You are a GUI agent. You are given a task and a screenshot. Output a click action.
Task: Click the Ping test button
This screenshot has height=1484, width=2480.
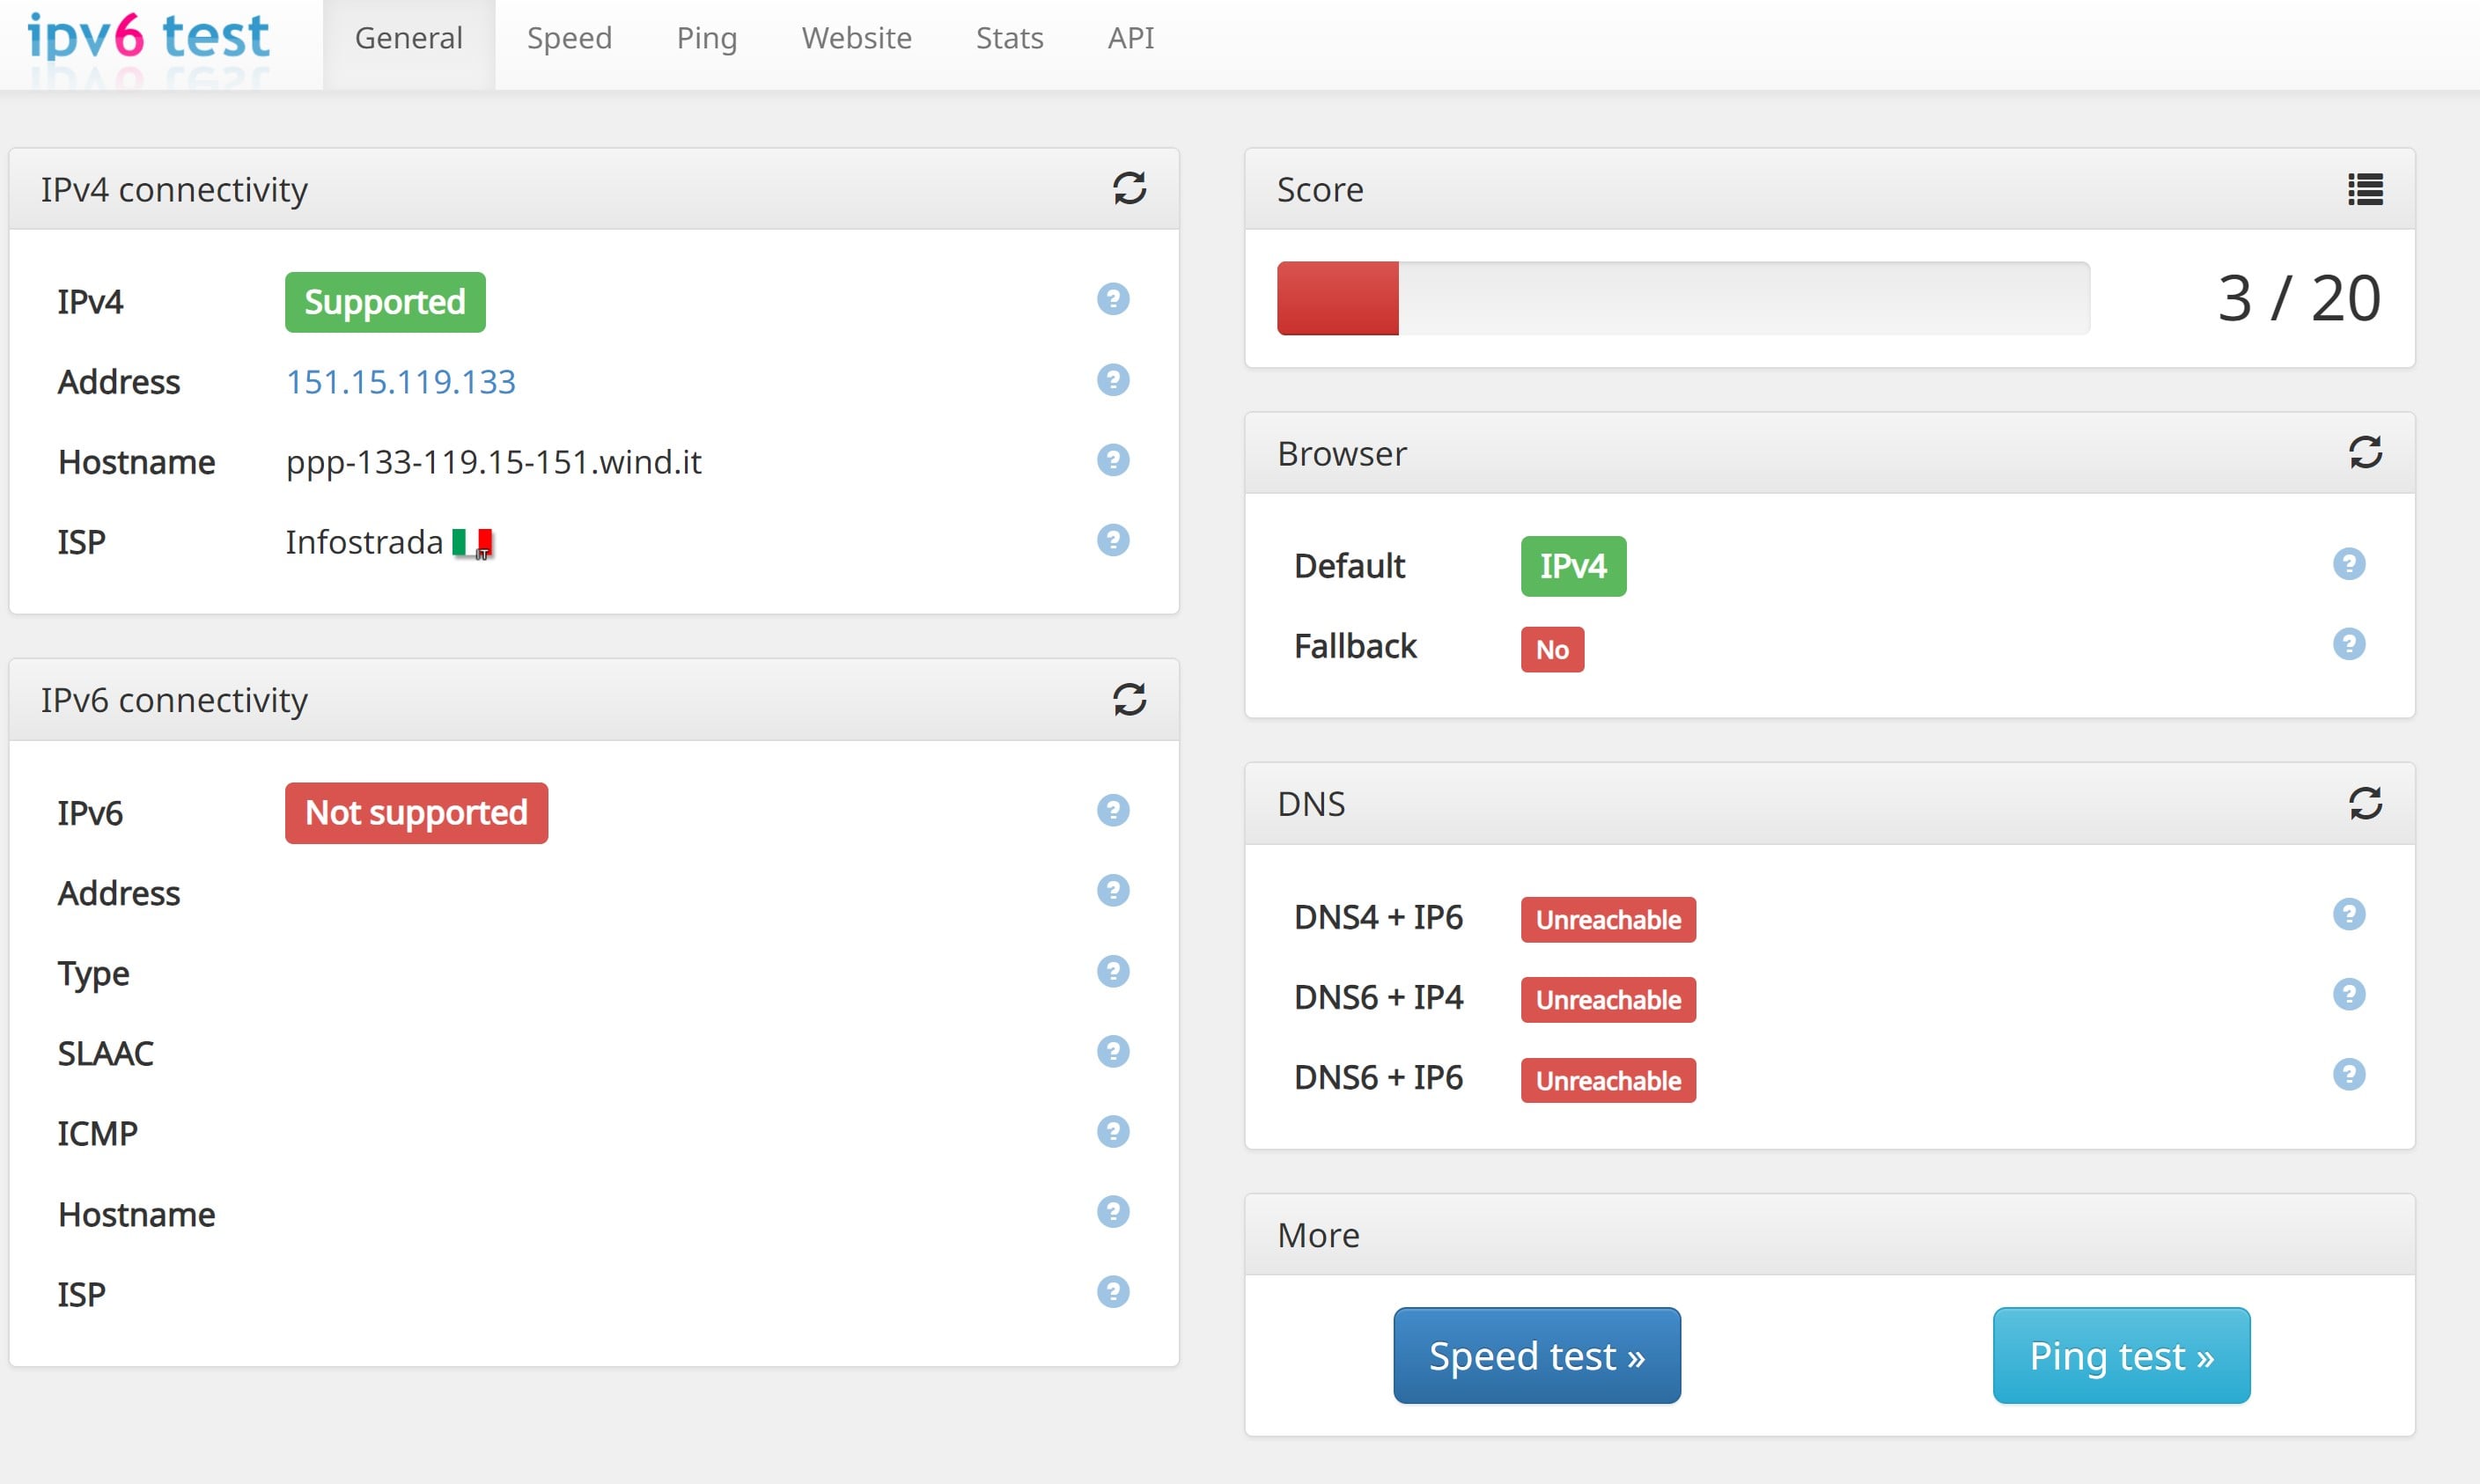(x=2121, y=1356)
